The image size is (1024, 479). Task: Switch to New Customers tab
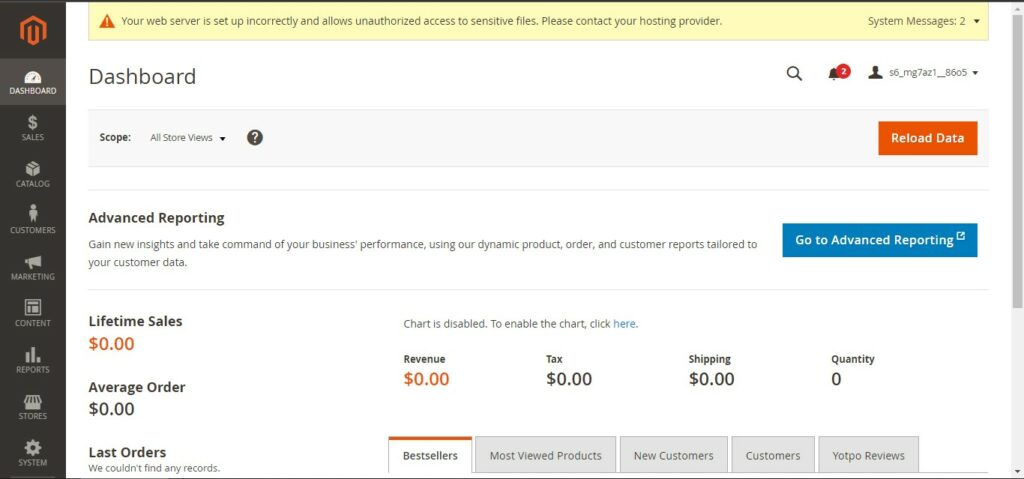[673, 455]
